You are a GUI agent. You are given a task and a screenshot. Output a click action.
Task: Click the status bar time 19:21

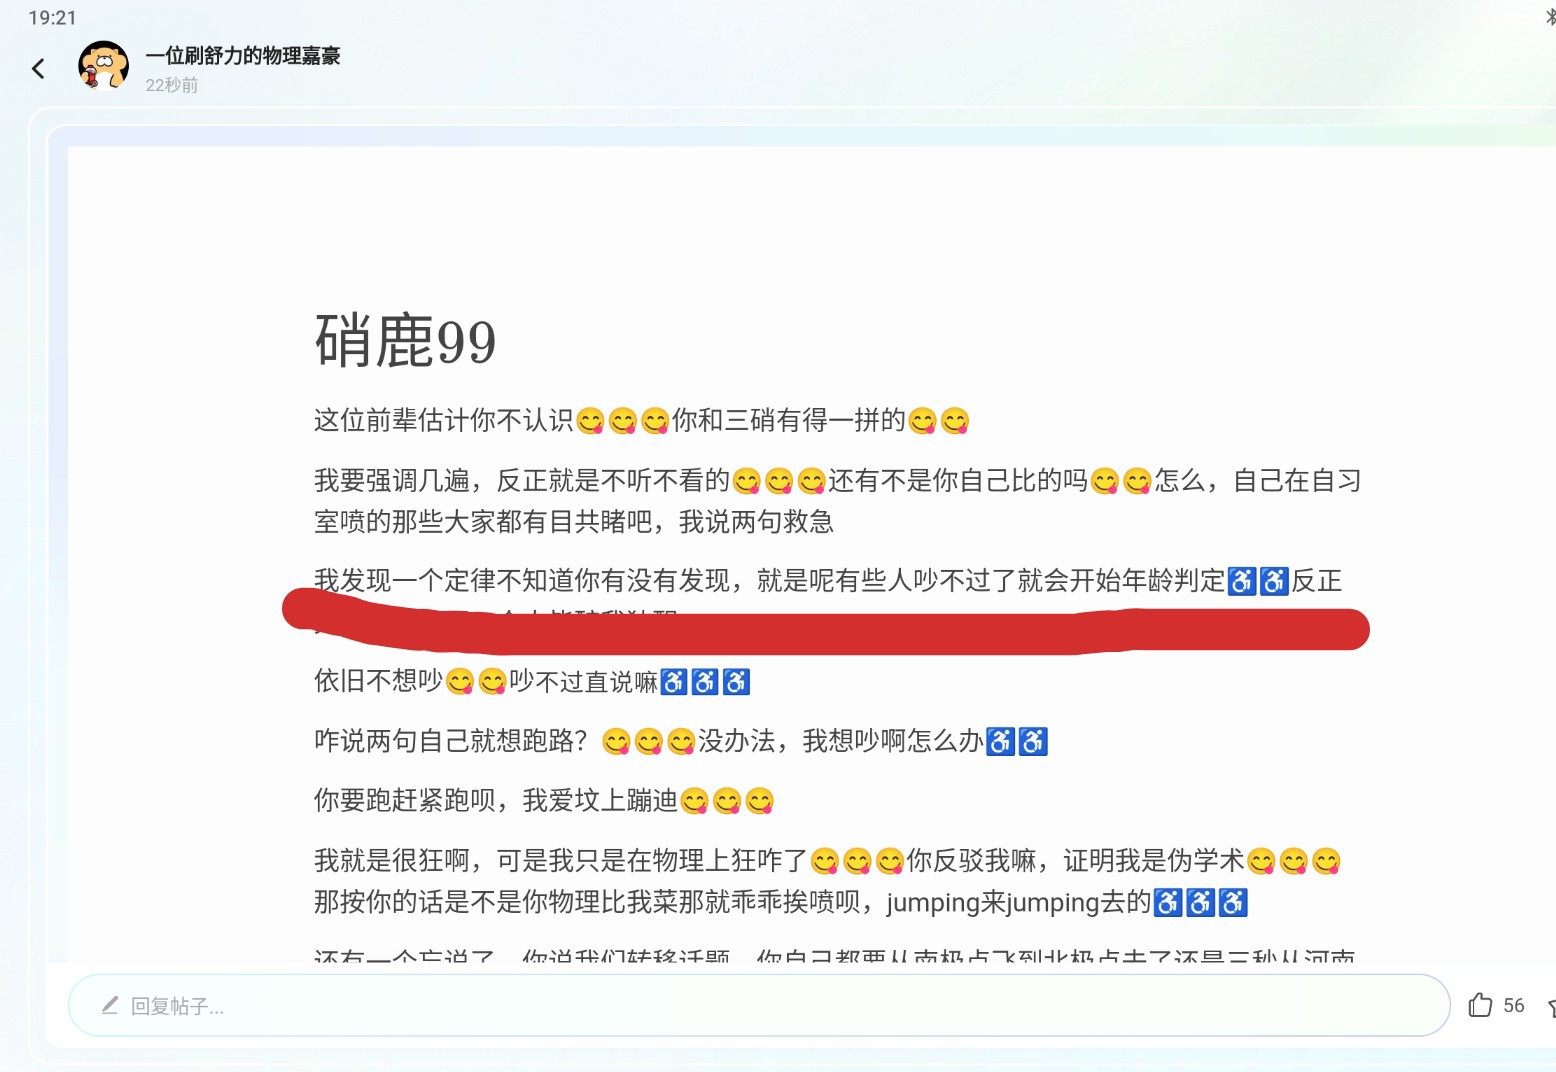click(x=52, y=17)
